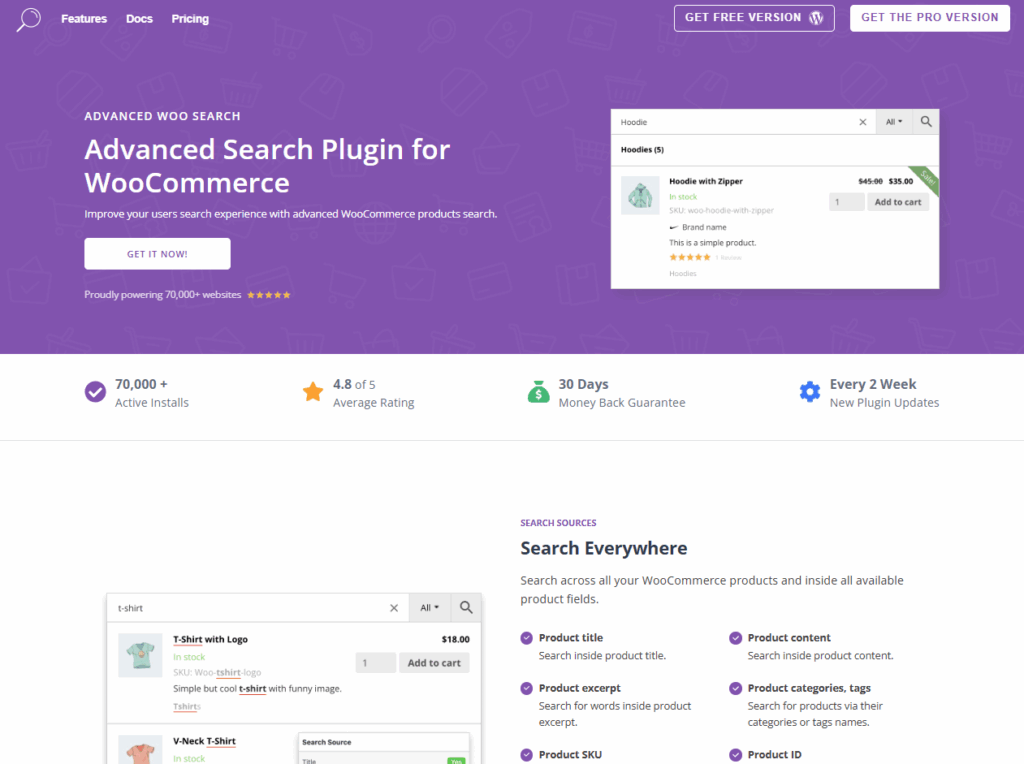Select the search icon in the Hoodie demo
This screenshot has width=1024, height=764.
[925, 121]
